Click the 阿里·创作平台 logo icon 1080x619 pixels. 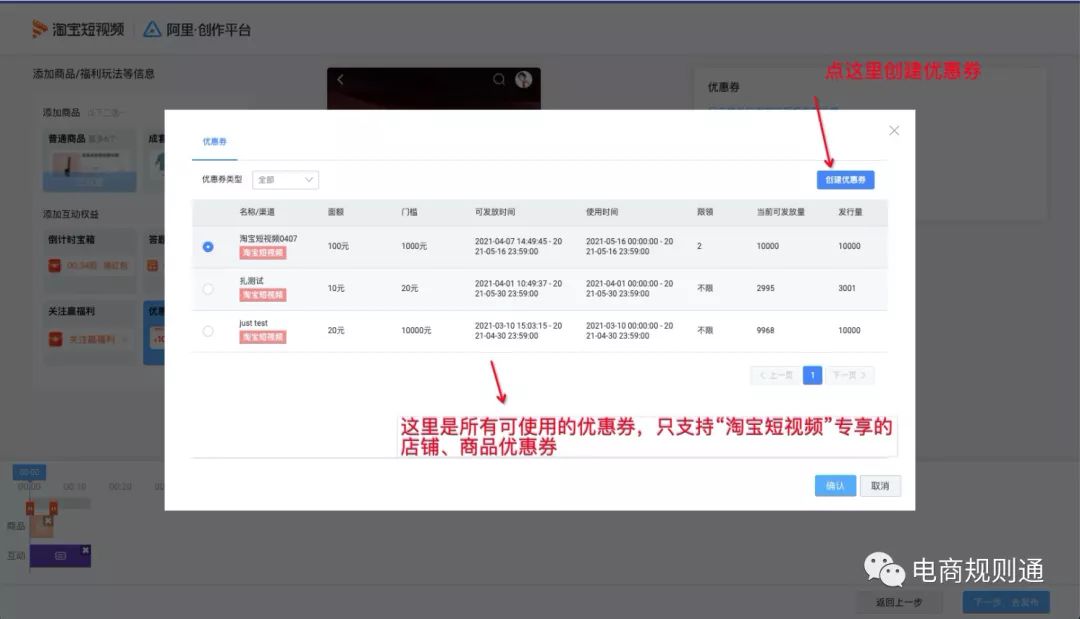pyautogui.click(x=152, y=29)
